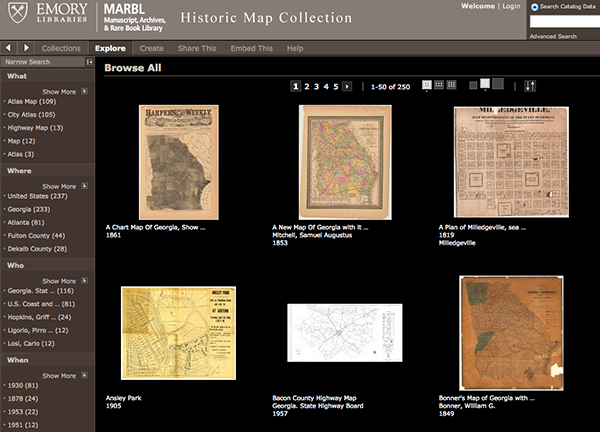Click the sort order icon
The width and height of the screenshot is (600, 432).
click(530, 87)
